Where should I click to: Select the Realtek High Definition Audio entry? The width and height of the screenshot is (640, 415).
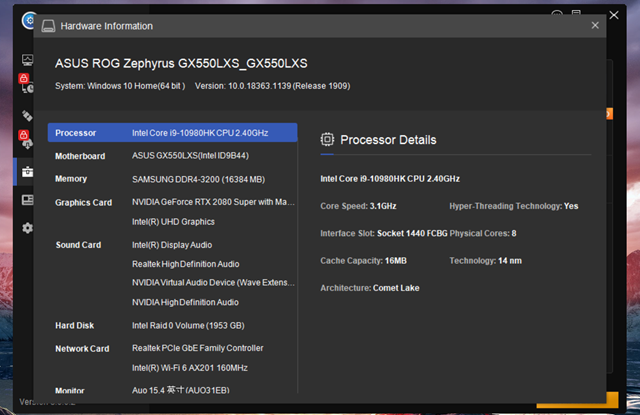pyautogui.click(x=185, y=264)
